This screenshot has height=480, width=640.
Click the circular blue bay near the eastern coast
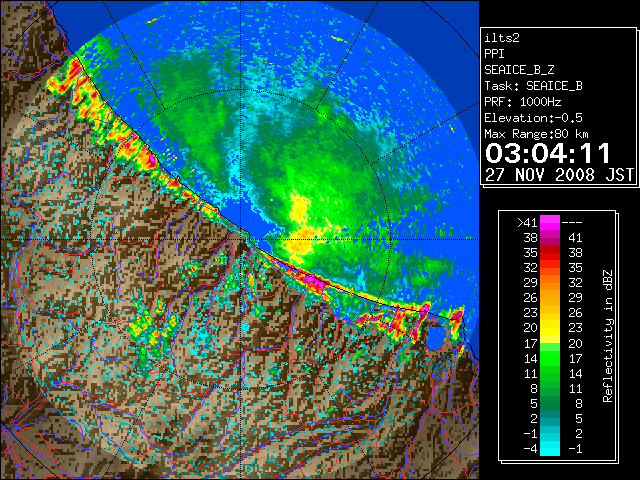[x=437, y=336]
